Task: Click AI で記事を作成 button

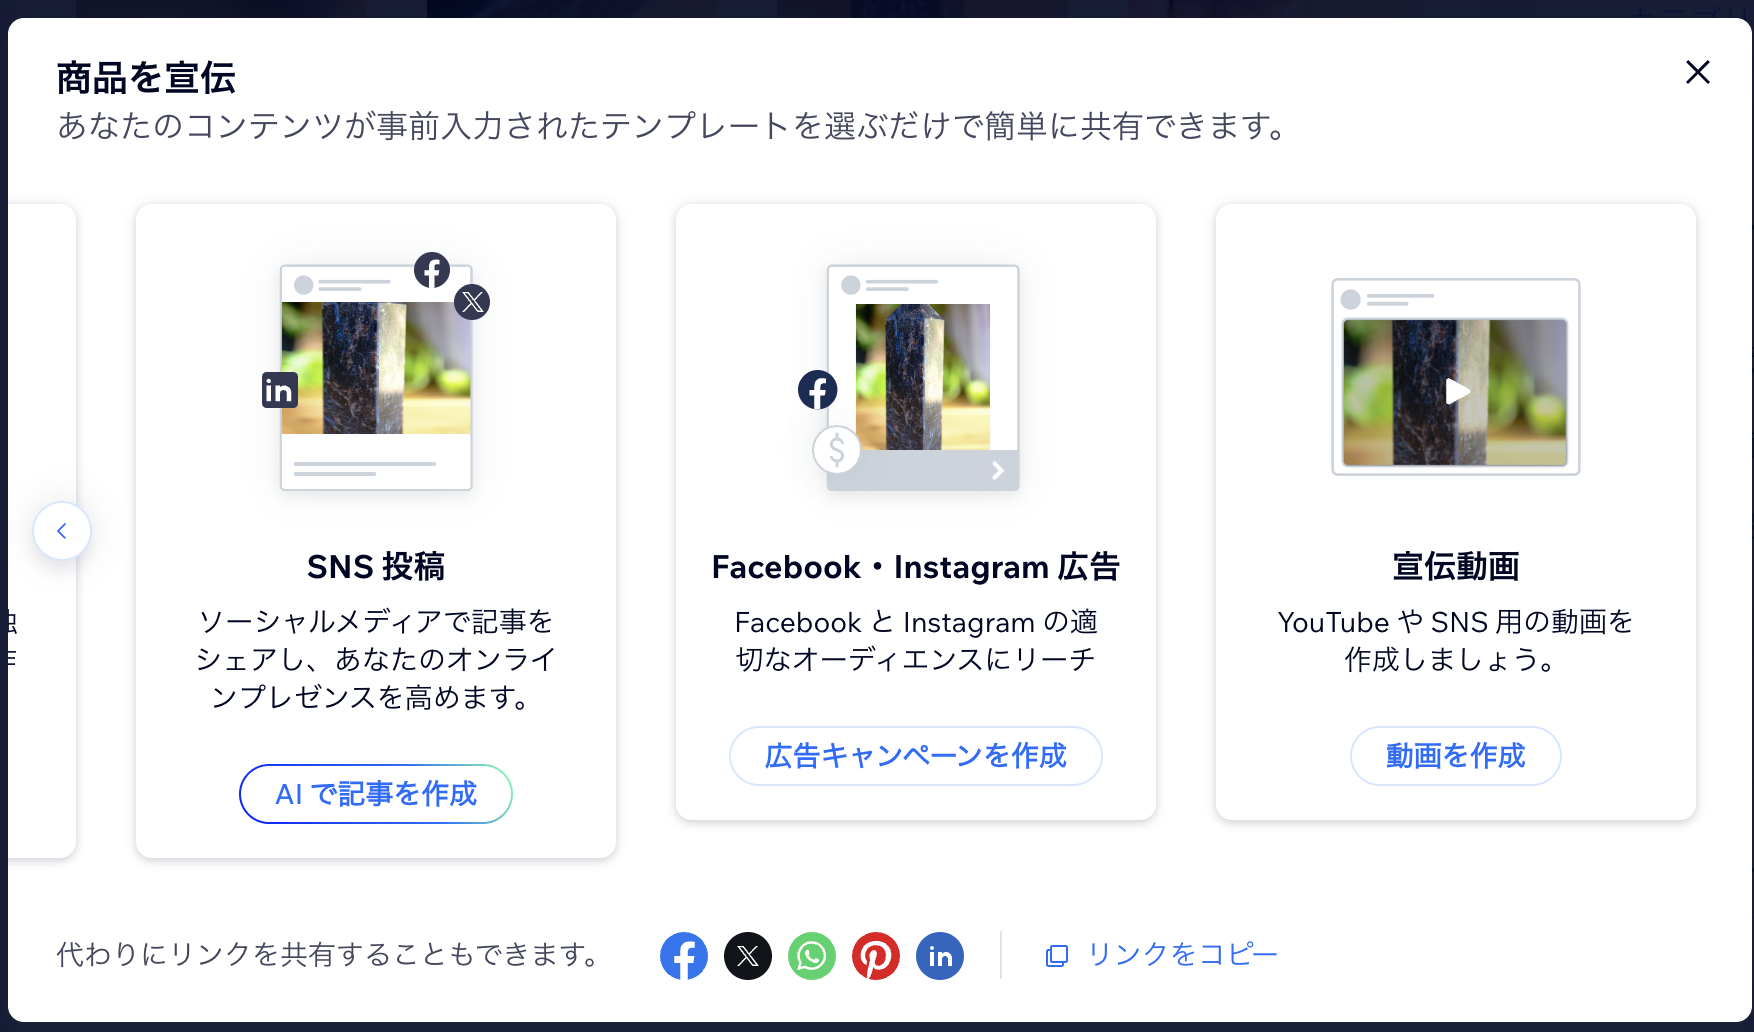Action: click(376, 794)
